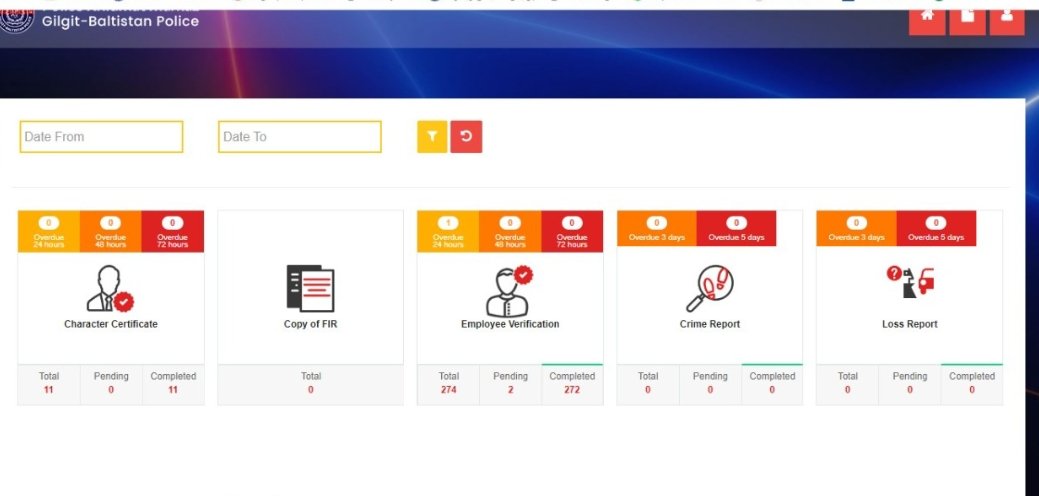Open Employee Verification Overdue 24 hours badge
Screen dimensions: 1039x496
click(x=448, y=231)
